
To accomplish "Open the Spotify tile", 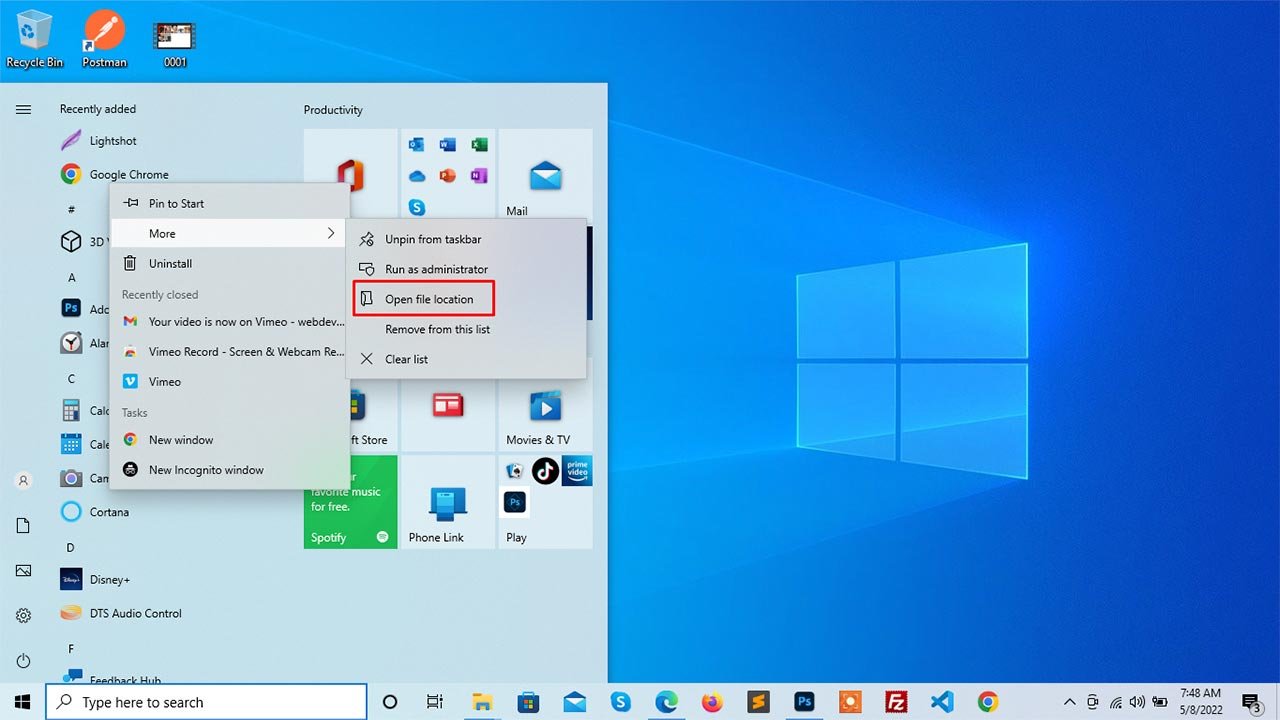I will pos(350,502).
